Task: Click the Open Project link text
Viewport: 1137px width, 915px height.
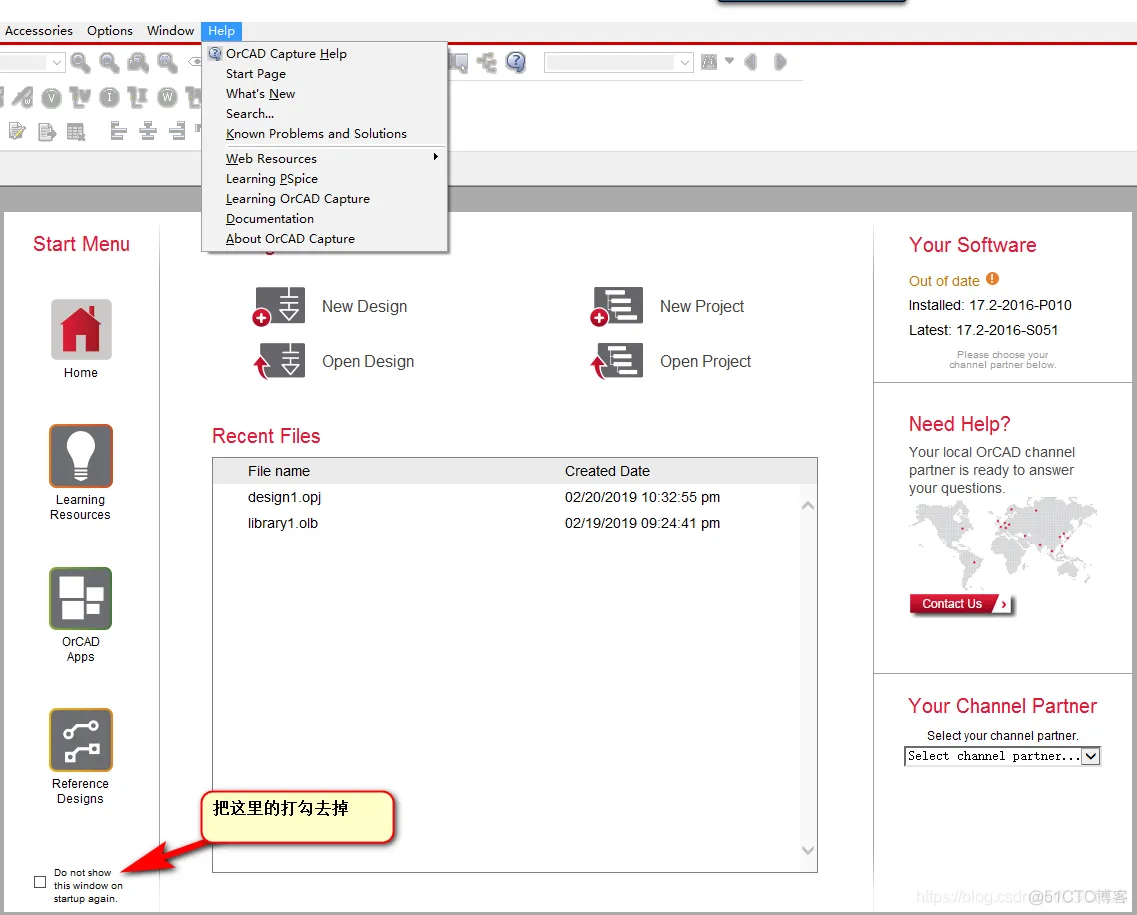Action: pyautogui.click(x=705, y=361)
